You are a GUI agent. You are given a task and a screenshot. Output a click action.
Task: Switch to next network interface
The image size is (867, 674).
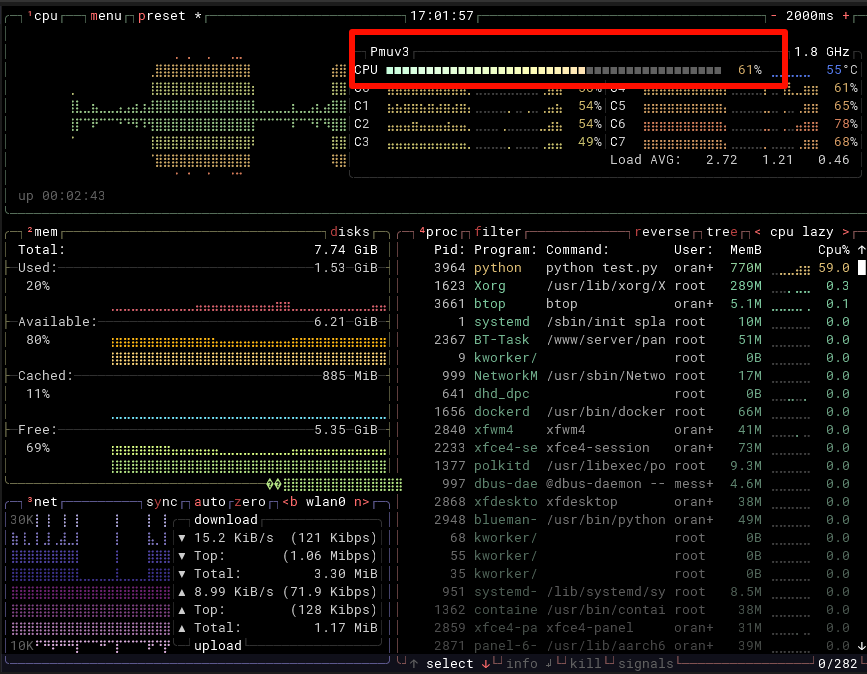[362, 501]
